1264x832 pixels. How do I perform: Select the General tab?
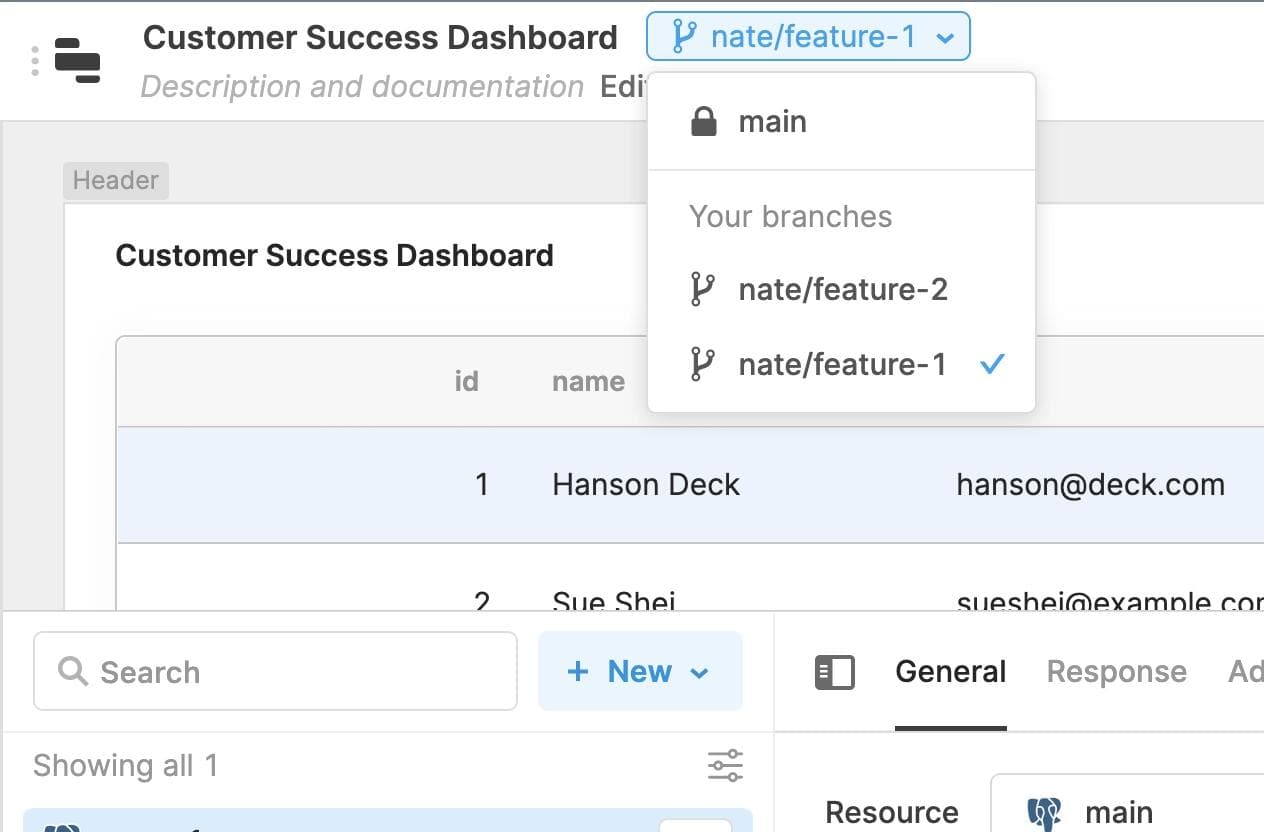pyautogui.click(x=950, y=671)
